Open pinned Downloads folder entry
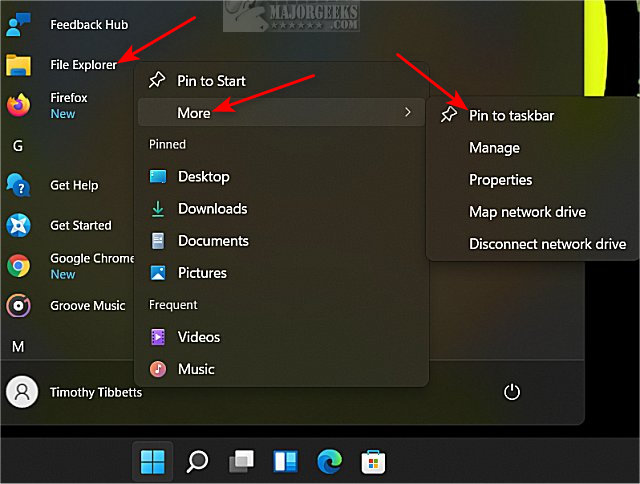The width and height of the screenshot is (640, 484). (x=281, y=209)
